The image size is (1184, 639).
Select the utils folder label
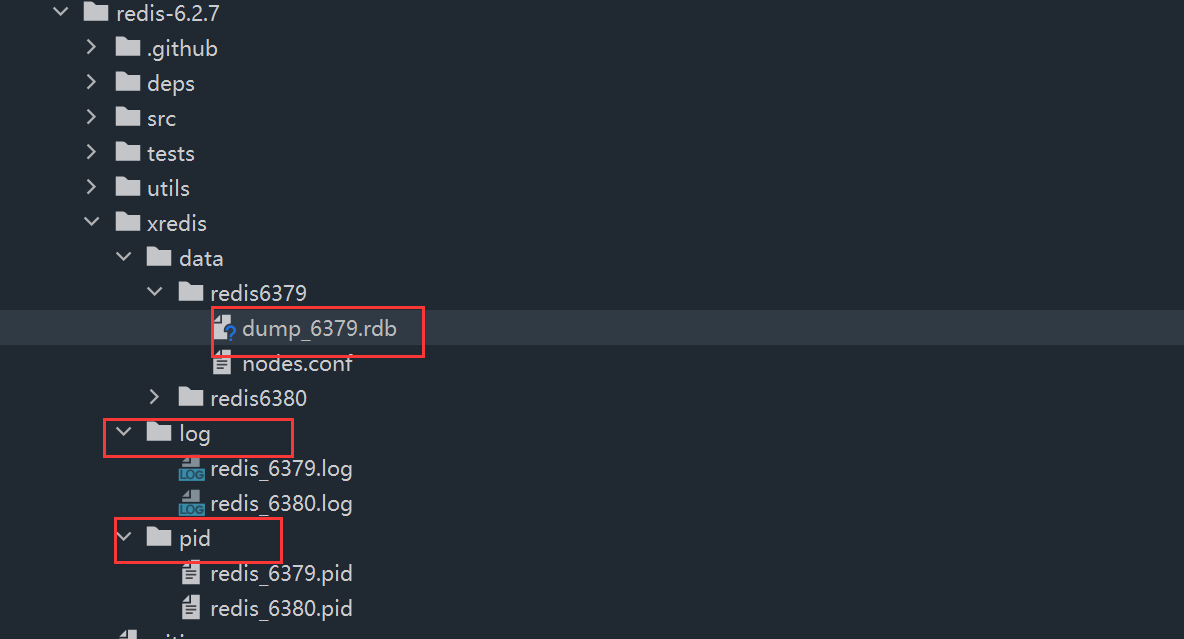tap(168, 188)
